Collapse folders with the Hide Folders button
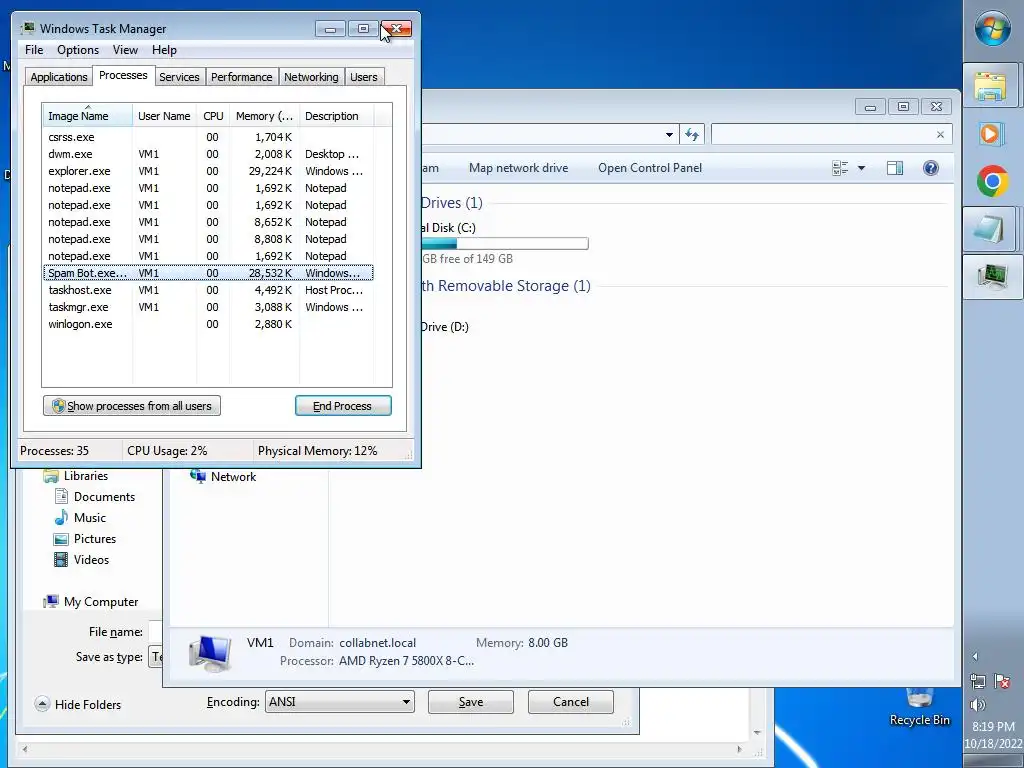Image resolution: width=1024 pixels, height=768 pixels. coord(78,704)
